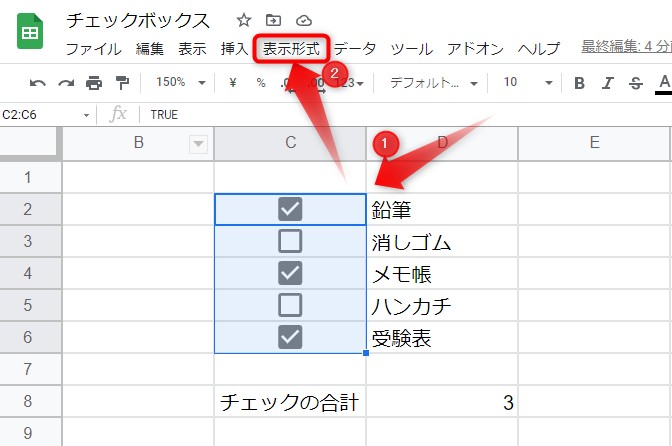672x446 pixels.
Task: Open the font size 10 dropdown
Action: click(x=528, y=82)
